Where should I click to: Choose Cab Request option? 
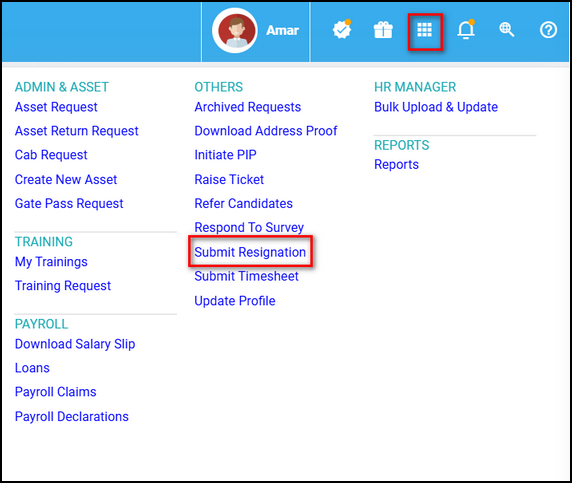click(51, 155)
